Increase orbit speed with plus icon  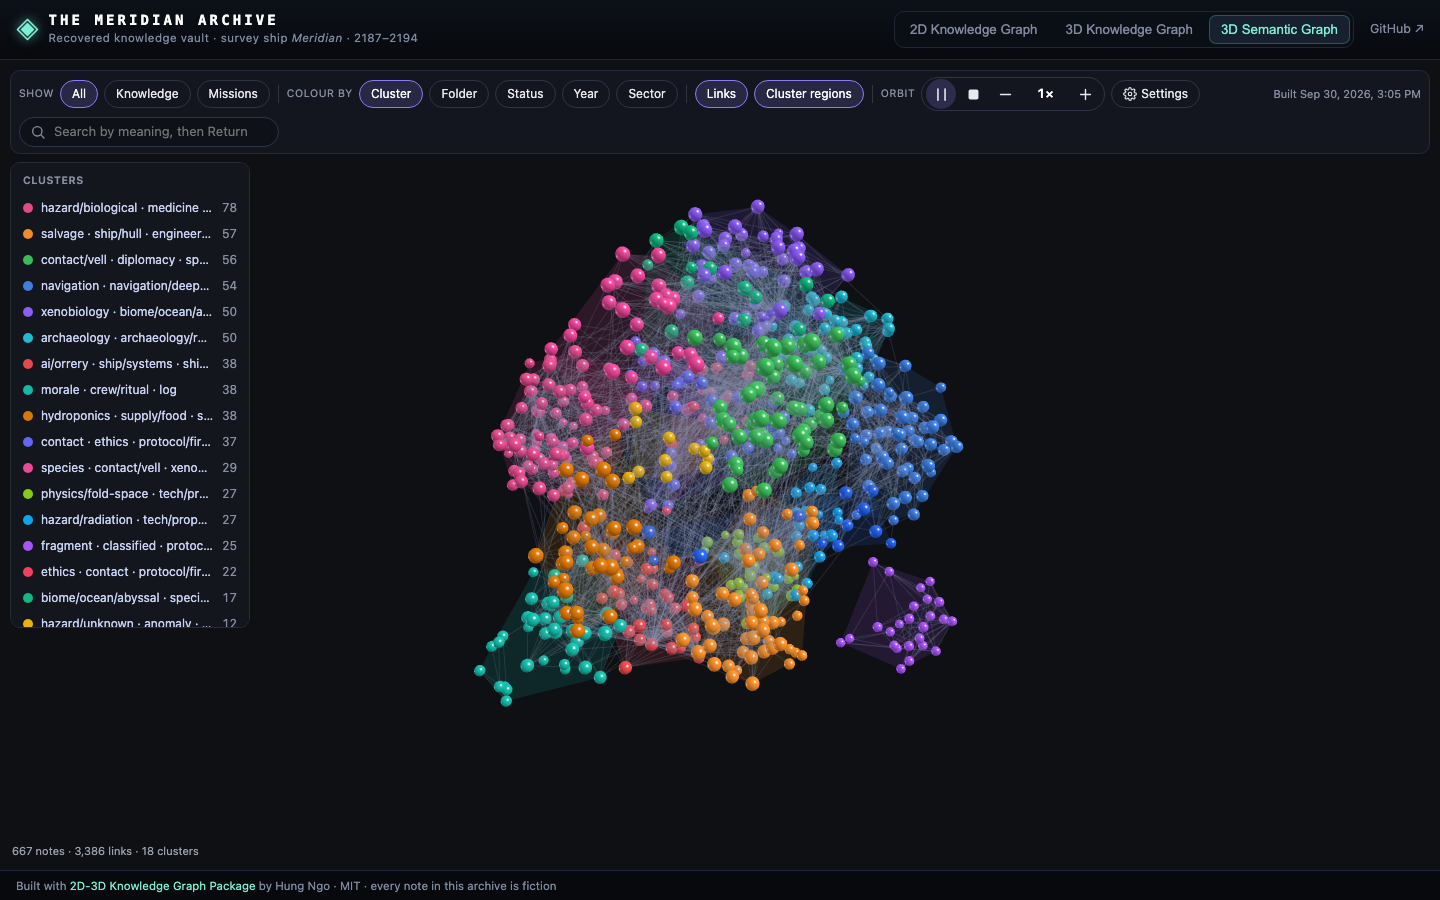[1085, 94]
